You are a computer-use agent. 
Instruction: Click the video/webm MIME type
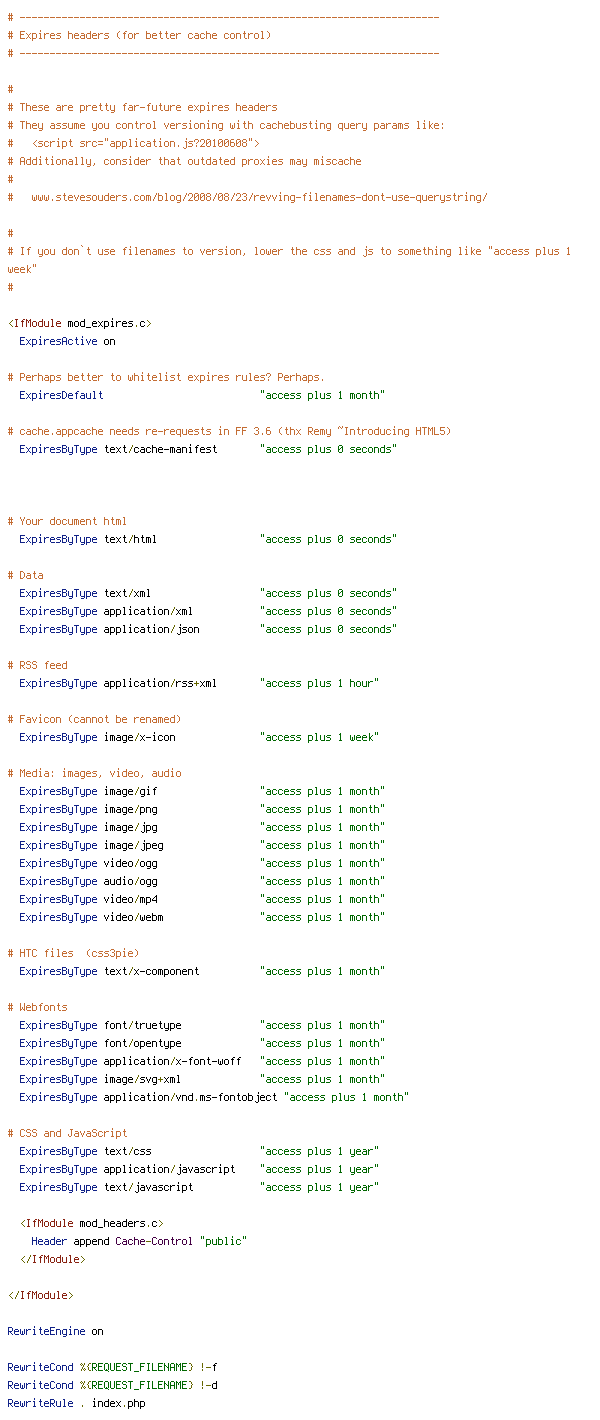134,917
